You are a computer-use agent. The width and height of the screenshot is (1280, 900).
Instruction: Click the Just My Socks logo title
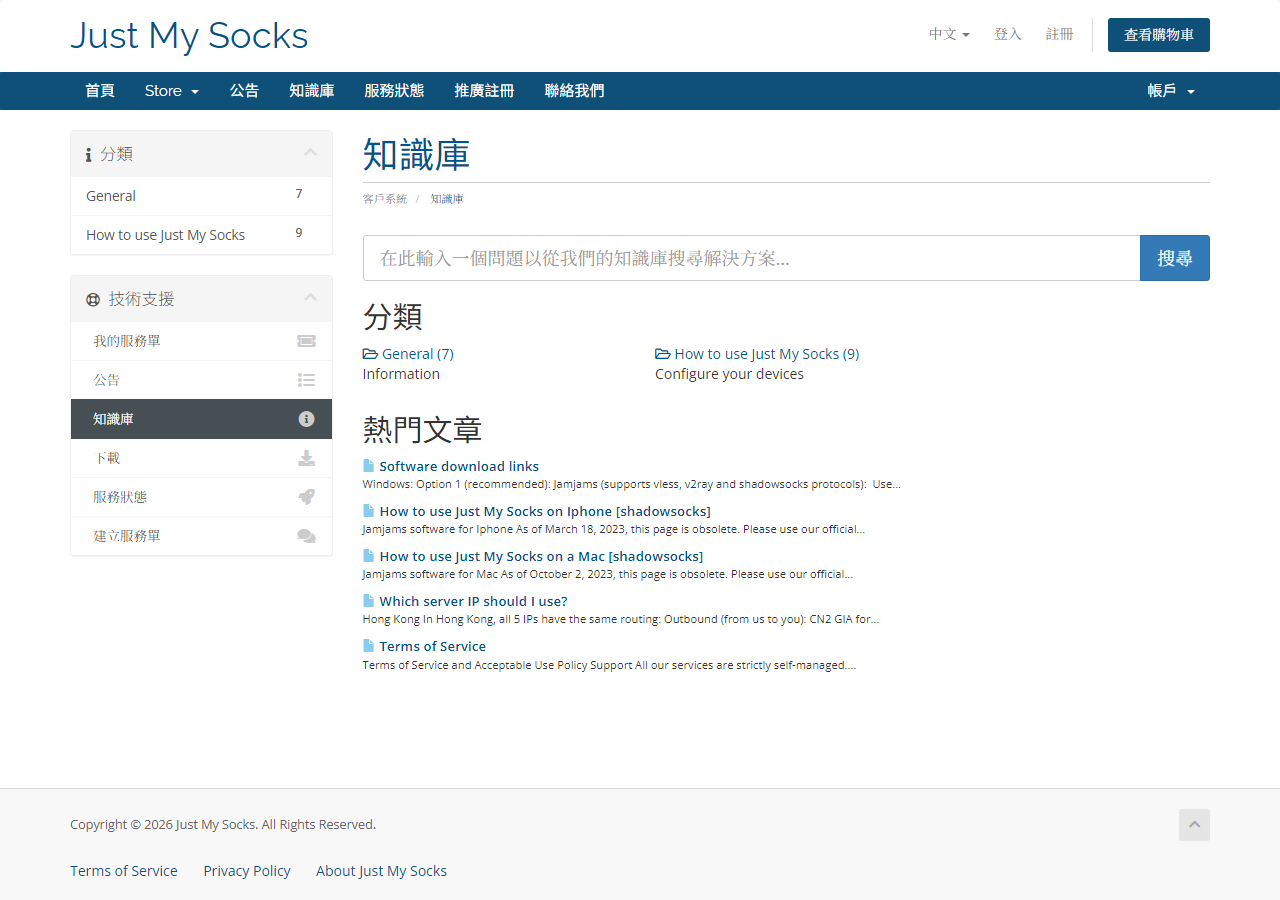(189, 36)
